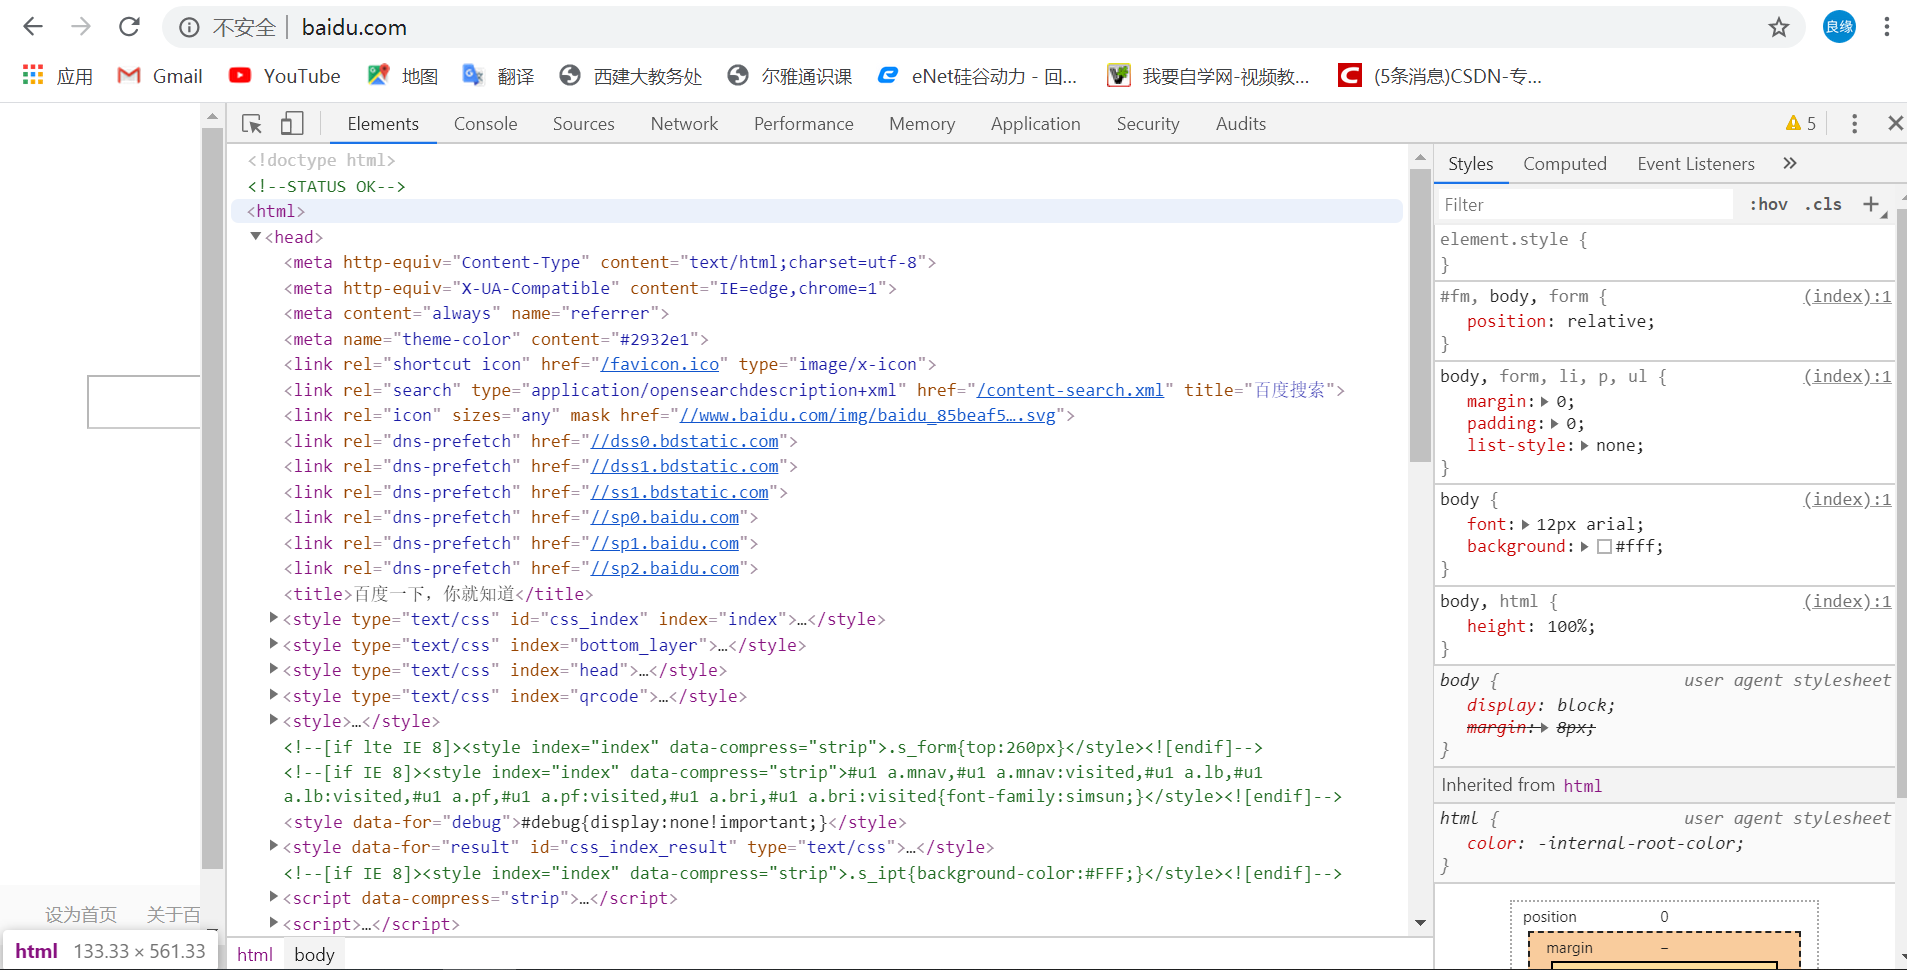Viewport: 1907px width, 970px height.
Task: Open the YouTube bookmark
Action: (284, 75)
